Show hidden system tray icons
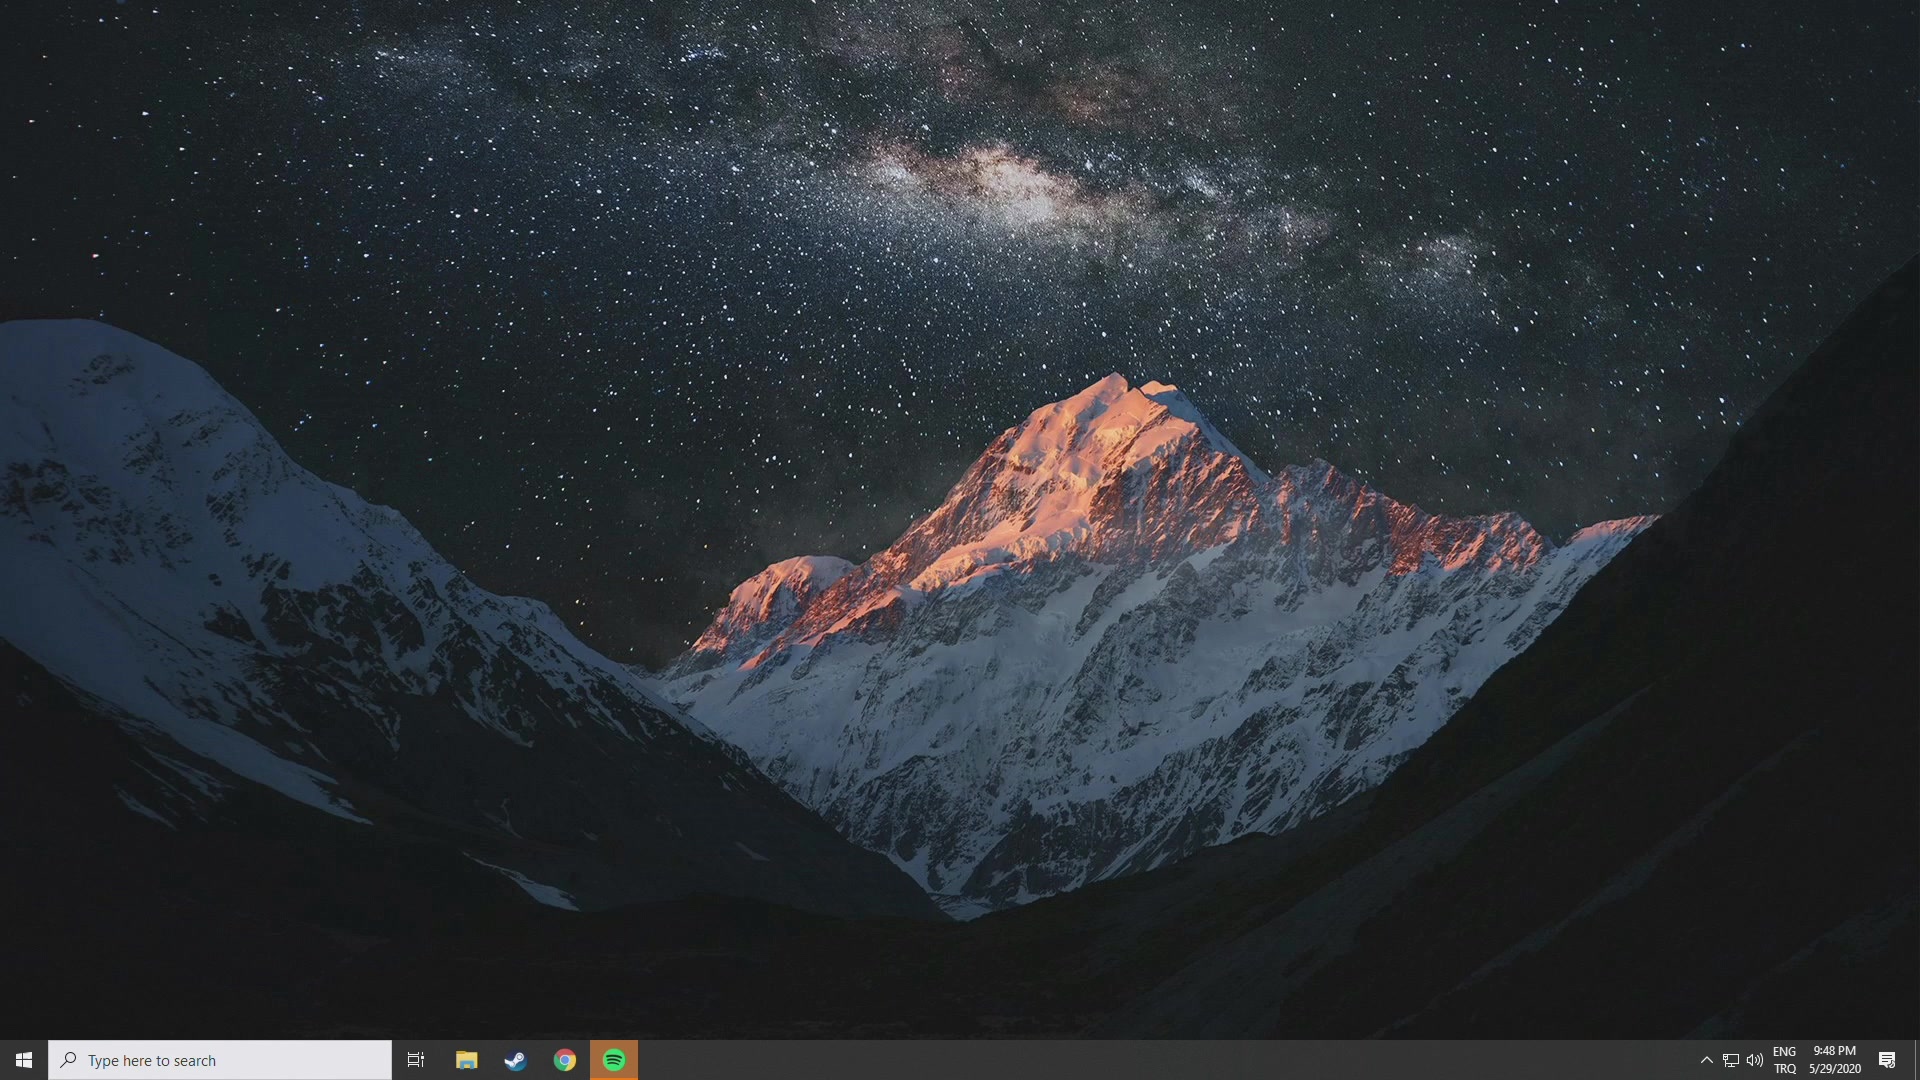The width and height of the screenshot is (1920, 1080). [1707, 1060]
